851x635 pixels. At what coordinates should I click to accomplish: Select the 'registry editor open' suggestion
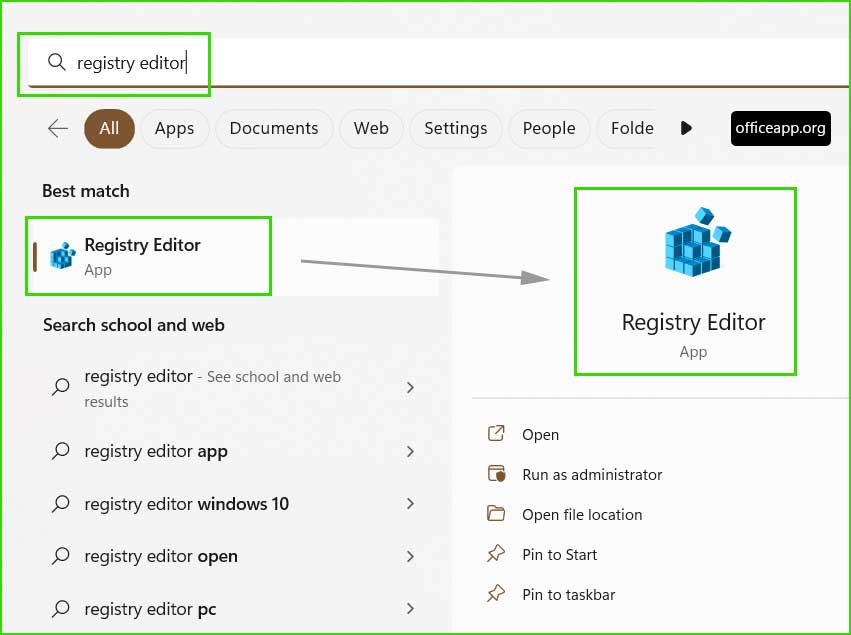click(x=232, y=556)
